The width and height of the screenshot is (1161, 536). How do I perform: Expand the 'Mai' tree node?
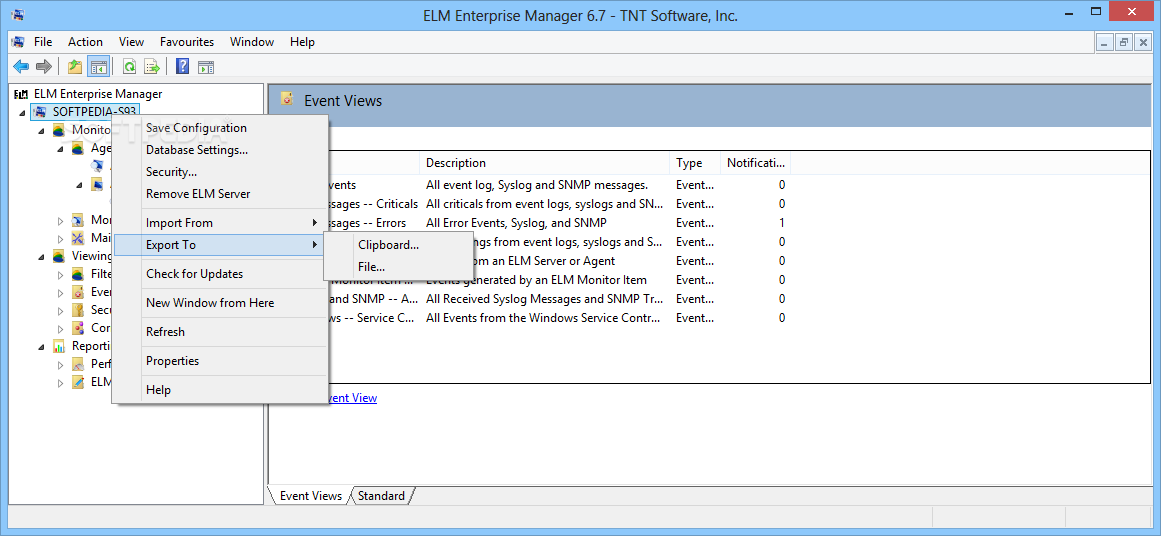click(61, 238)
